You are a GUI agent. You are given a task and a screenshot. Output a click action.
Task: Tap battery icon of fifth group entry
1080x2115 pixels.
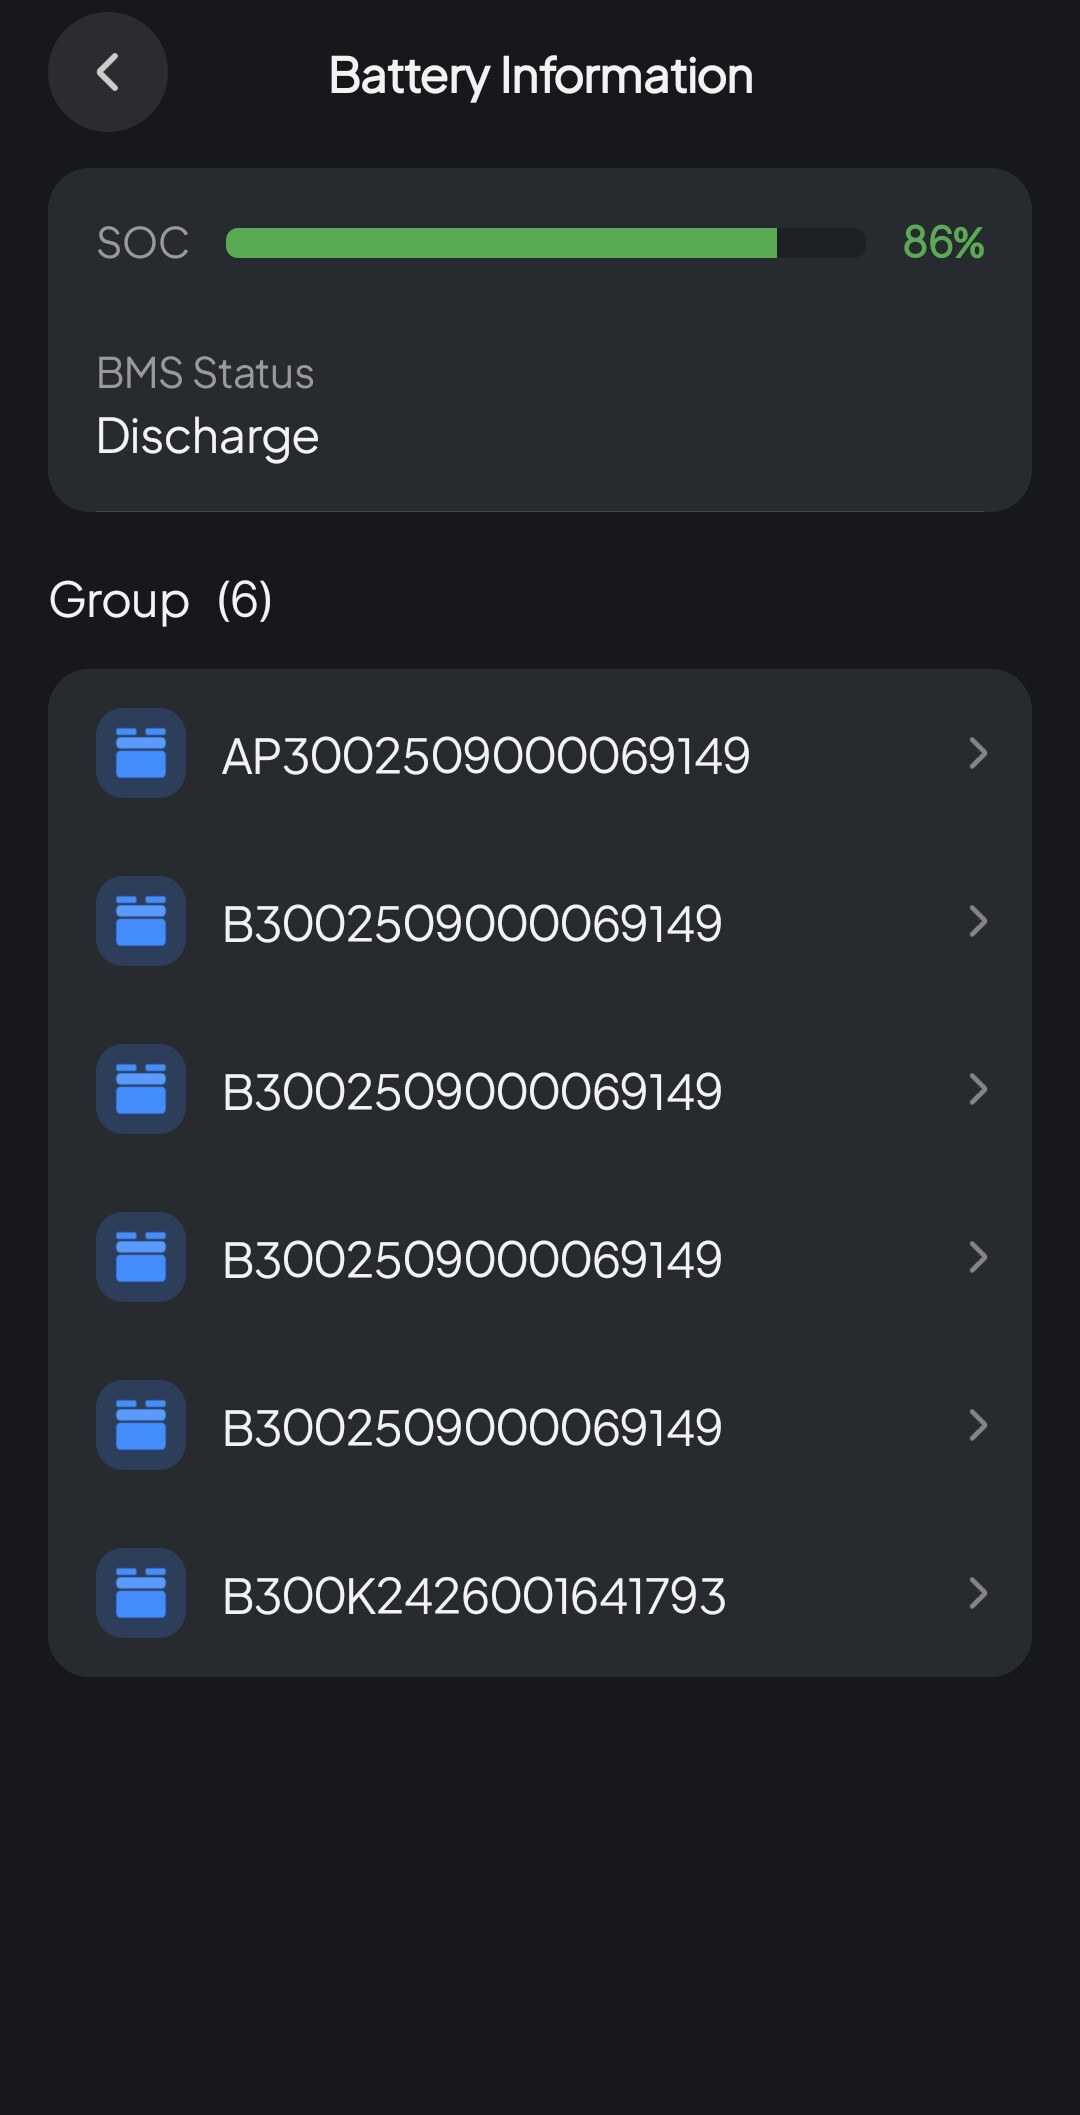pyautogui.click(x=141, y=1425)
